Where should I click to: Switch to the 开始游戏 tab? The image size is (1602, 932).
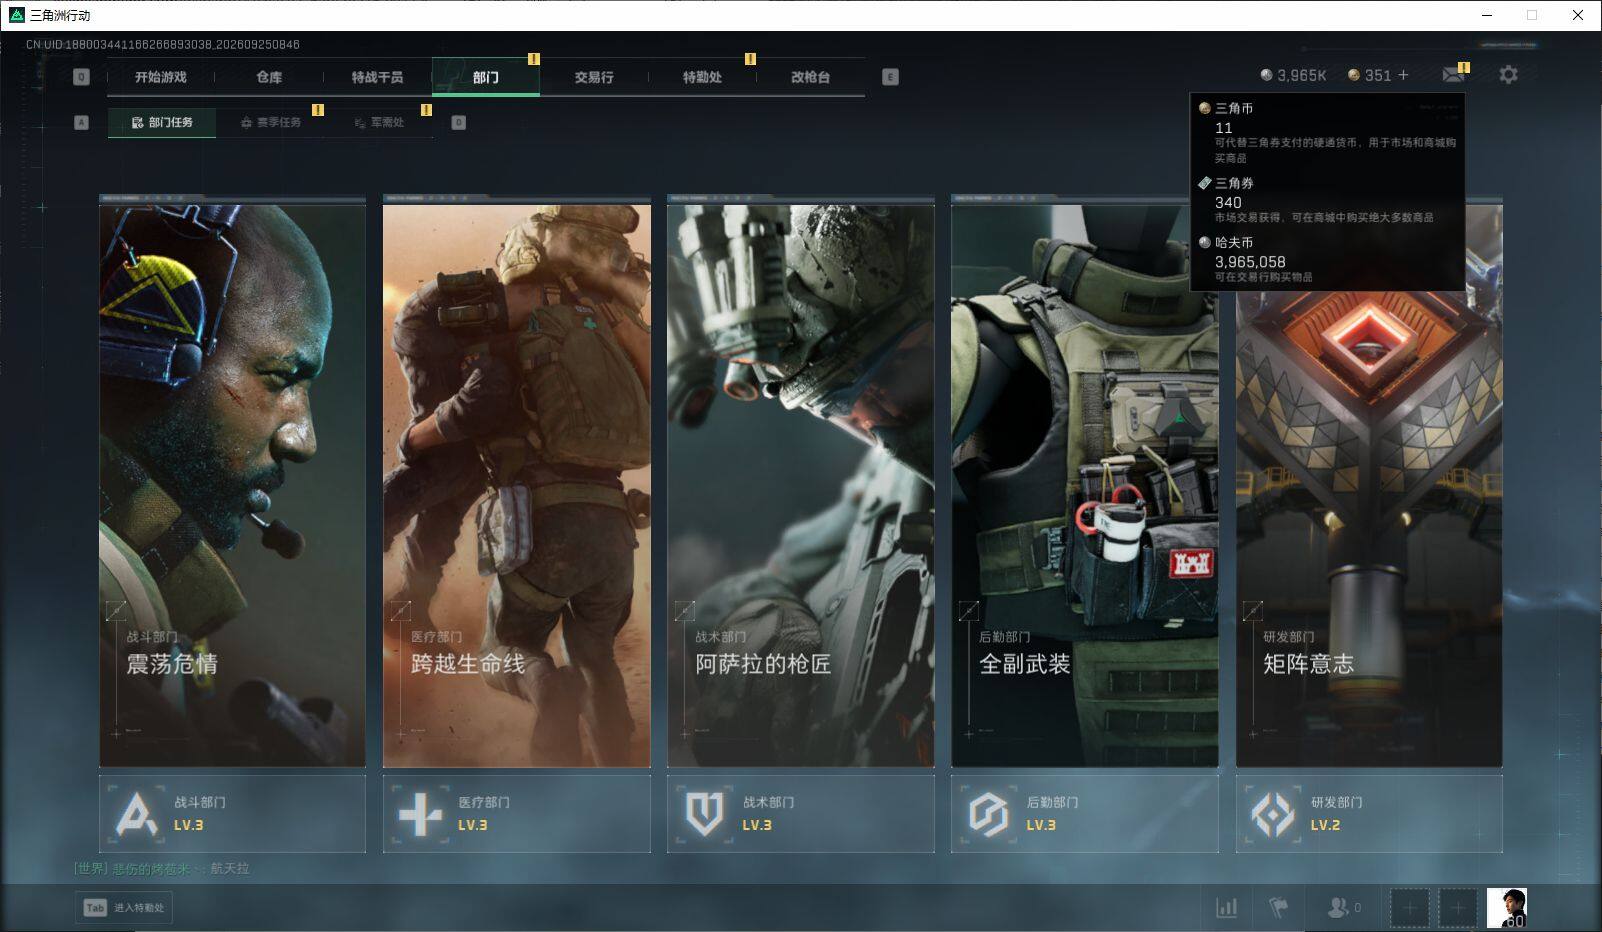[x=161, y=77]
